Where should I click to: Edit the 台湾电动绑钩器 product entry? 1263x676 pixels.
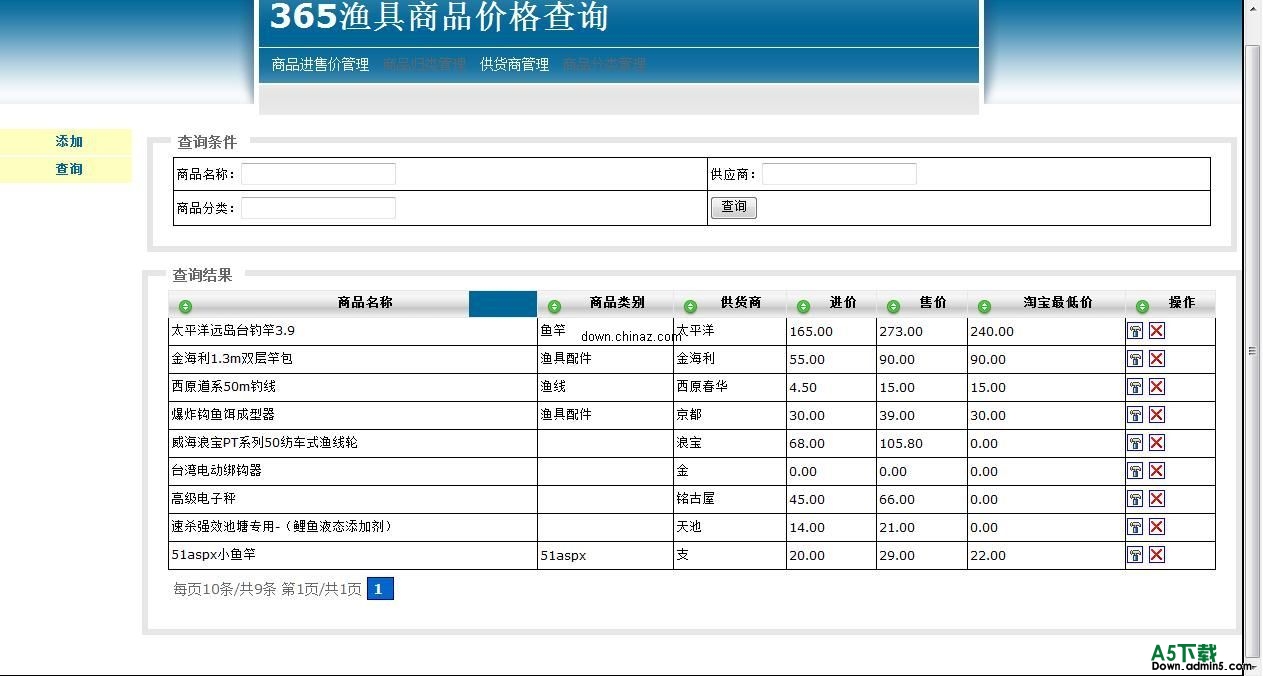point(1135,471)
